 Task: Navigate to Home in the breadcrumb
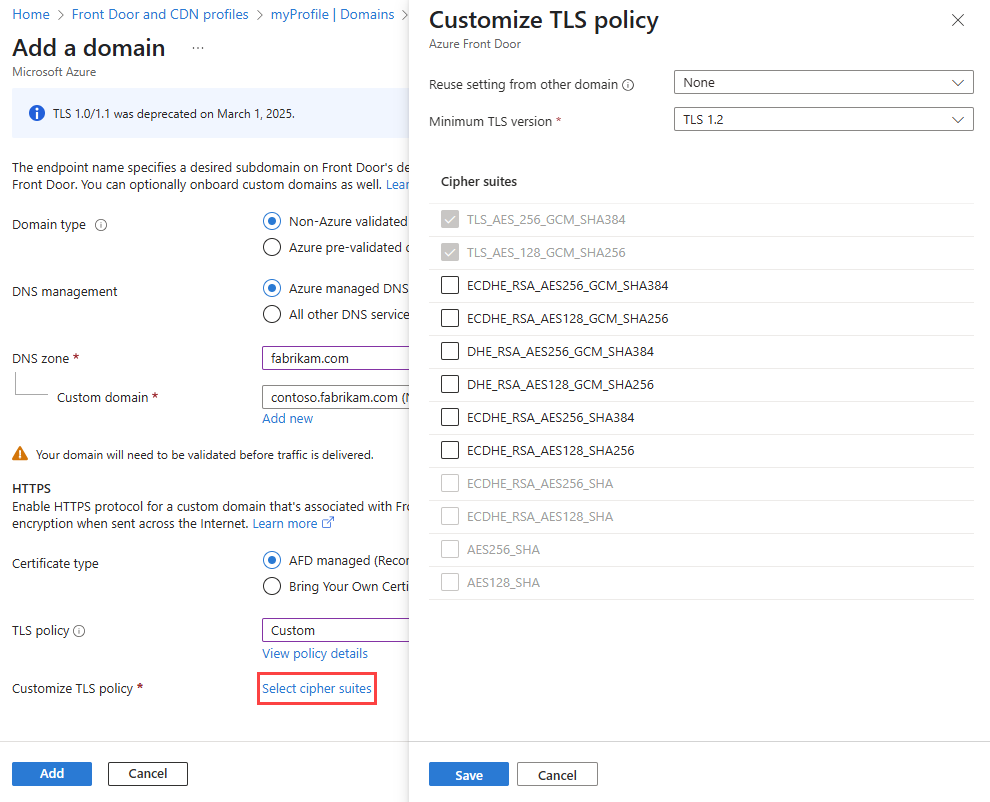tap(31, 15)
